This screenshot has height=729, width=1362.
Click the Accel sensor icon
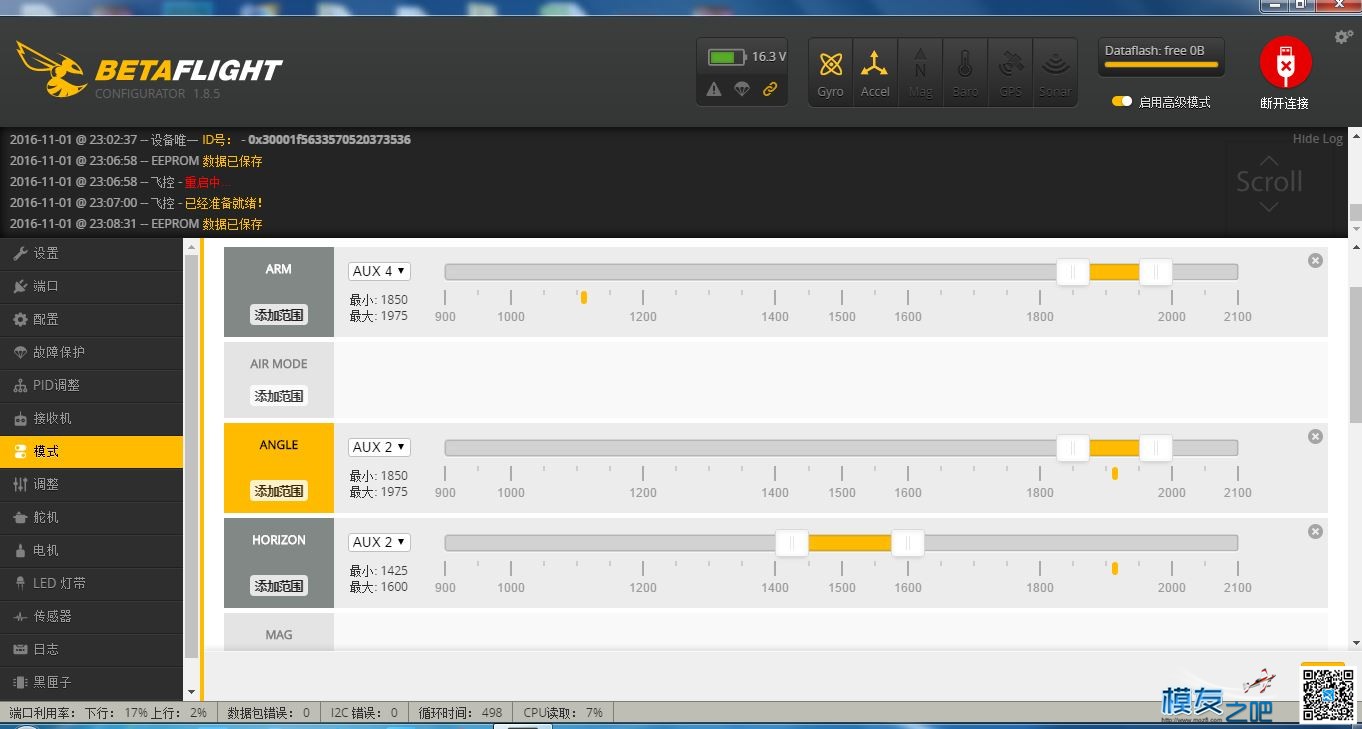point(875,72)
